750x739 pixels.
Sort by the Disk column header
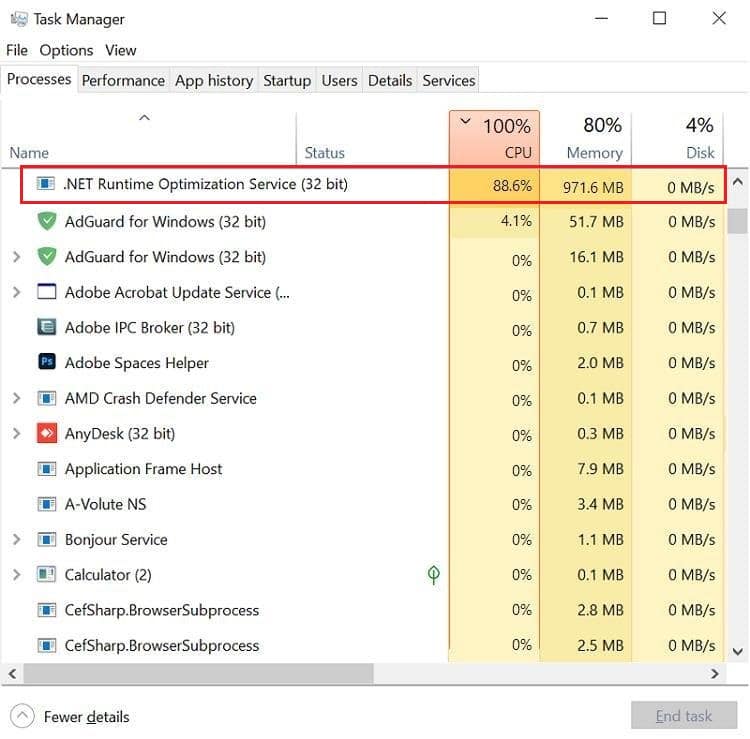point(677,139)
